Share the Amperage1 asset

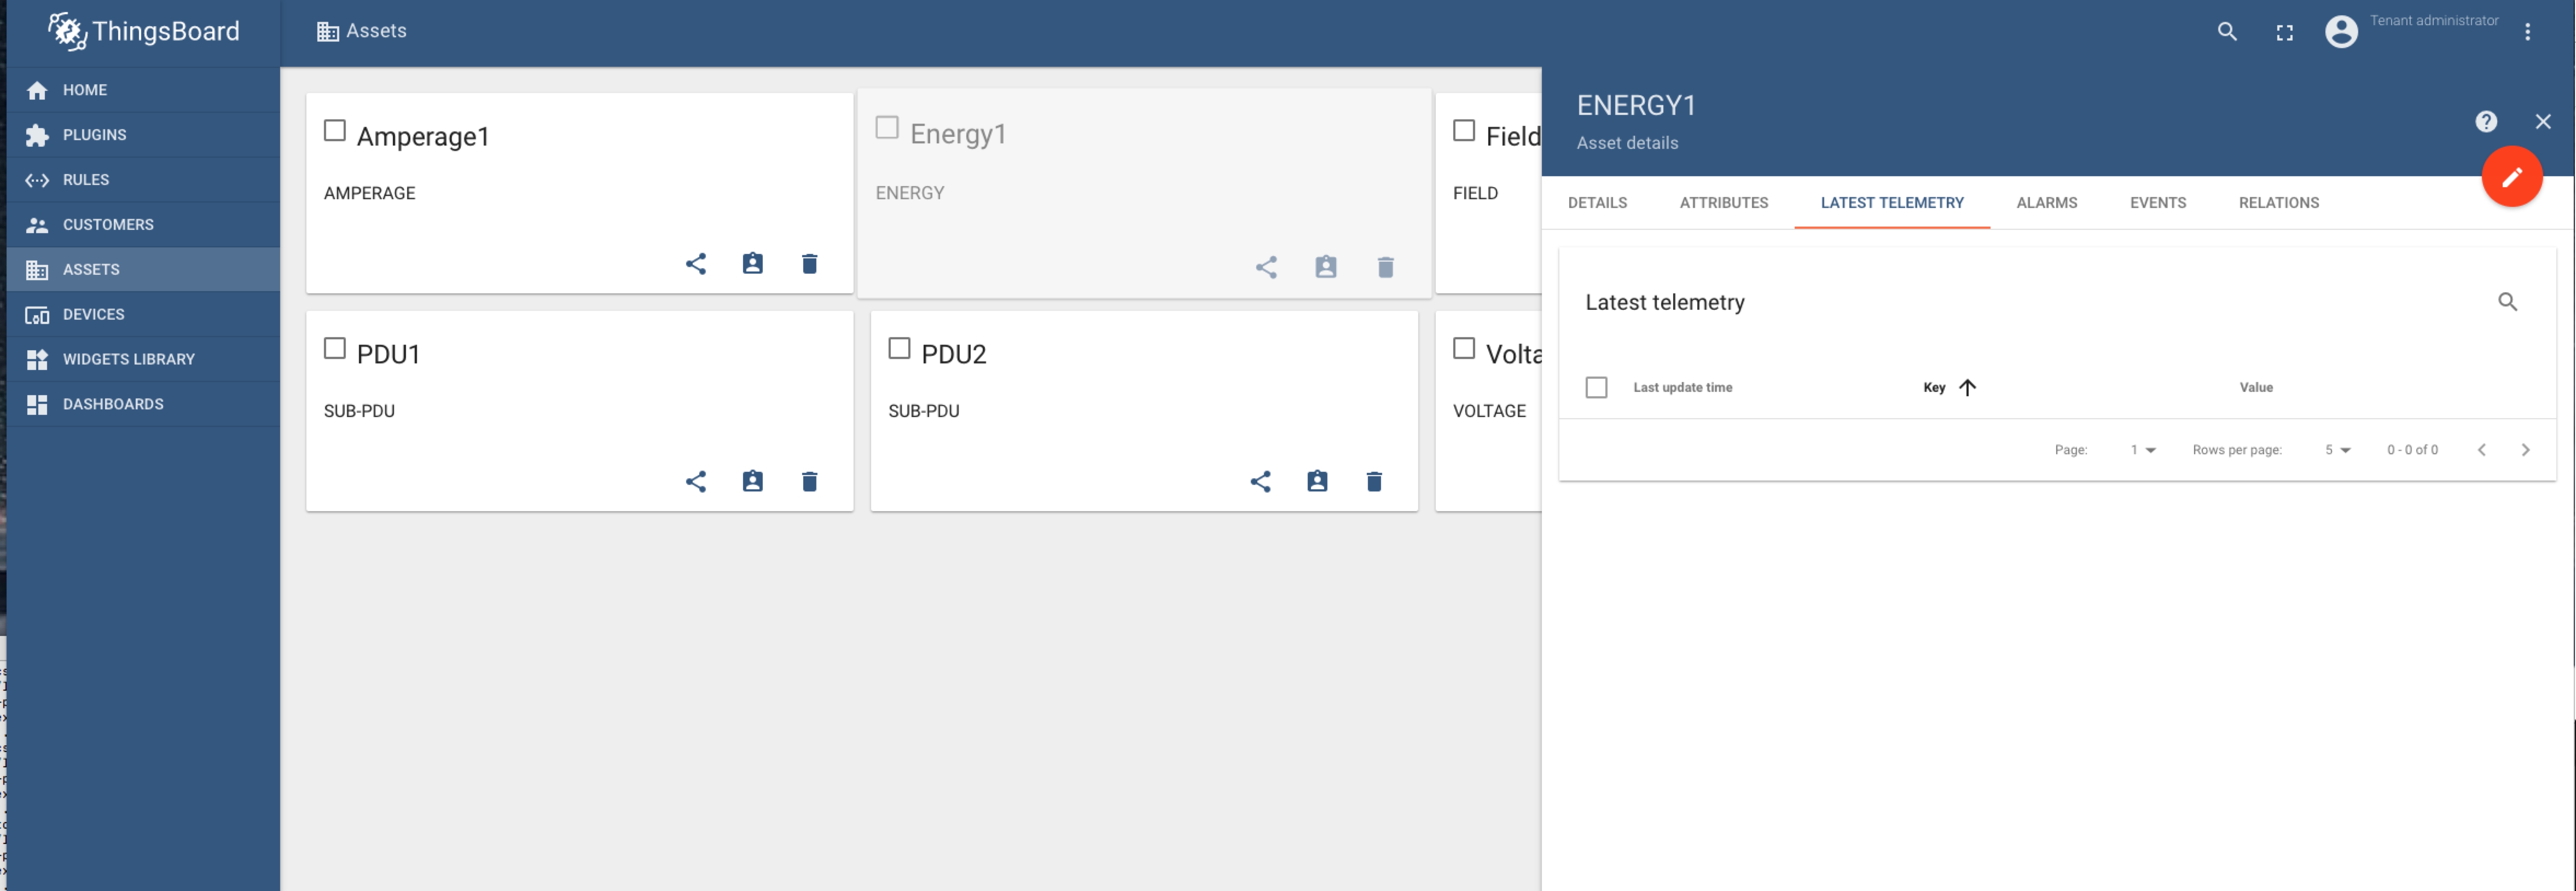[697, 263]
